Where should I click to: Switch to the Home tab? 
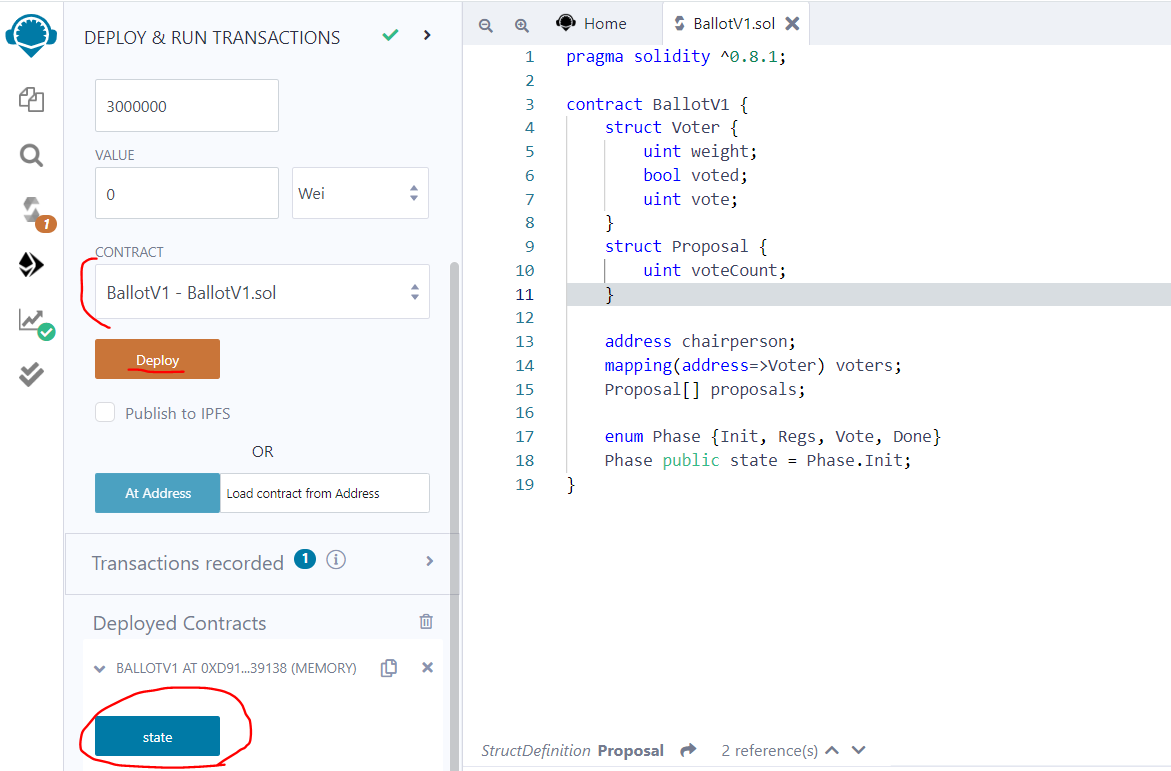(x=591, y=24)
